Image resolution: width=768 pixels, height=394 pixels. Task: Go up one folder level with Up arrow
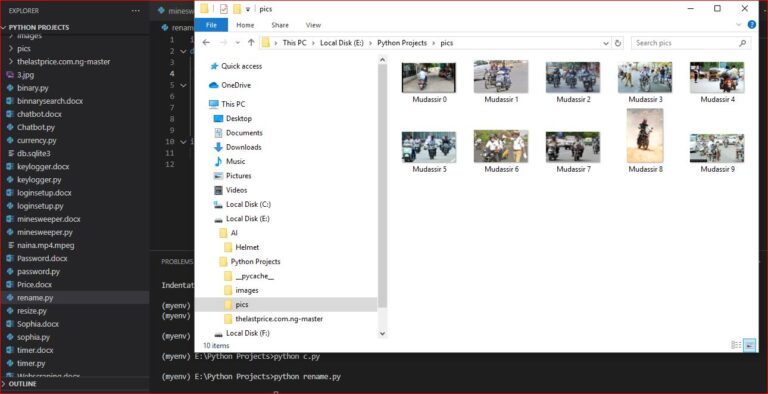tap(251, 43)
